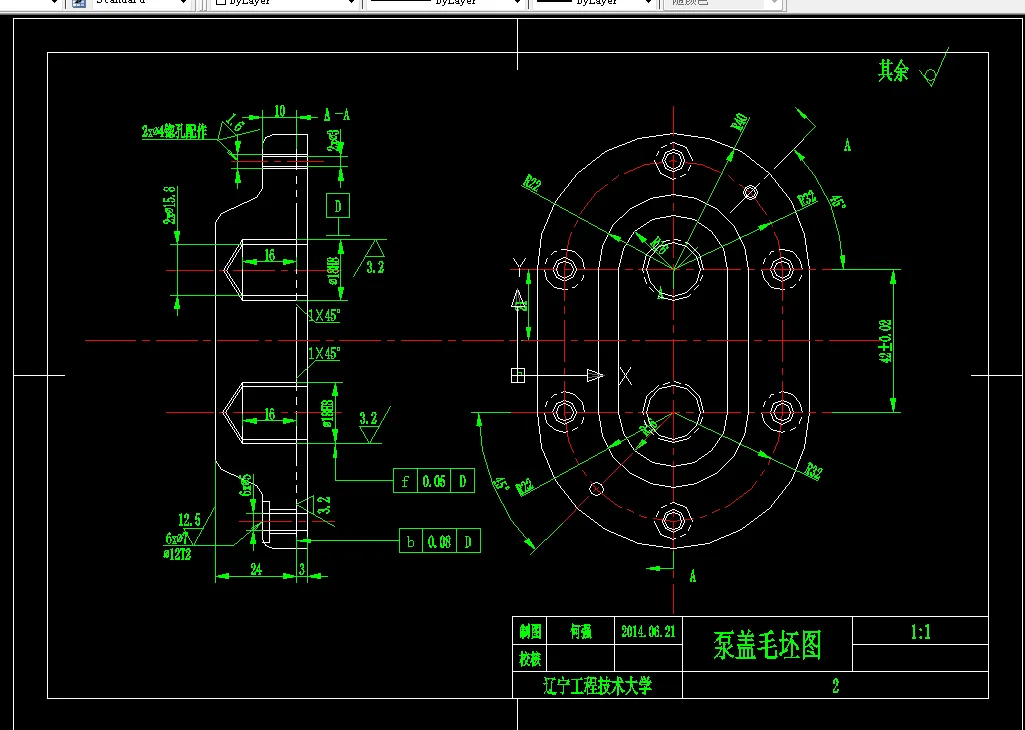
Task: Select the surface roughness symbol beside 其余
Action: click(934, 68)
